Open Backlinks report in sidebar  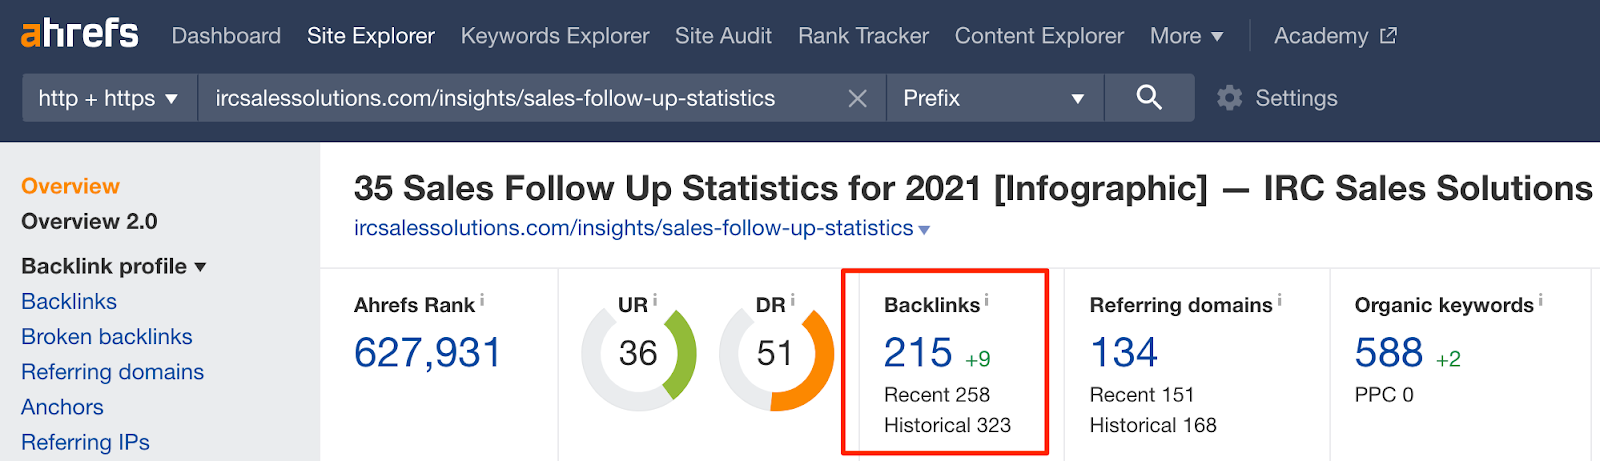[x=69, y=301]
